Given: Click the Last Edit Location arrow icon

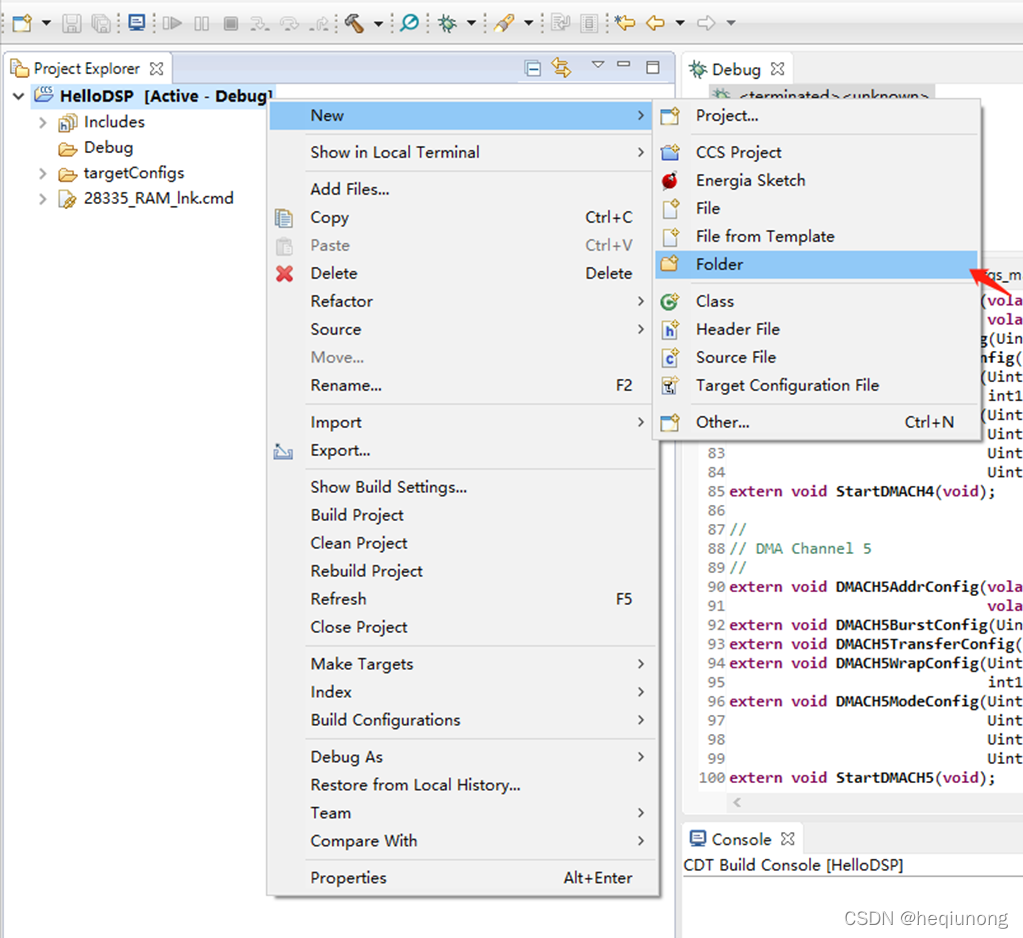Looking at the screenshot, I should 625,23.
